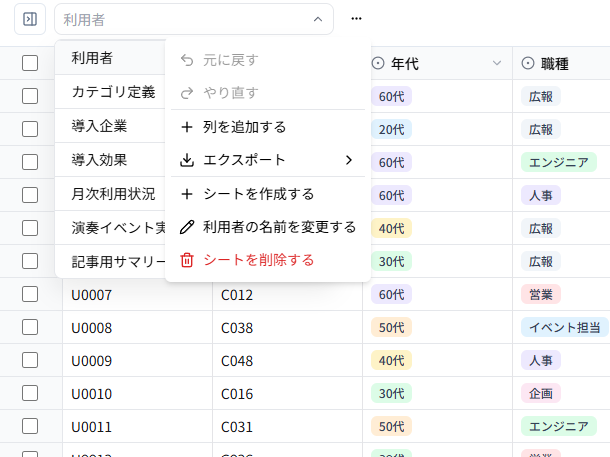Screen dimensions: 610x457
Task: Switch to the 導入企業 sheet
Action: pyautogui.click(x=110, y=126)
